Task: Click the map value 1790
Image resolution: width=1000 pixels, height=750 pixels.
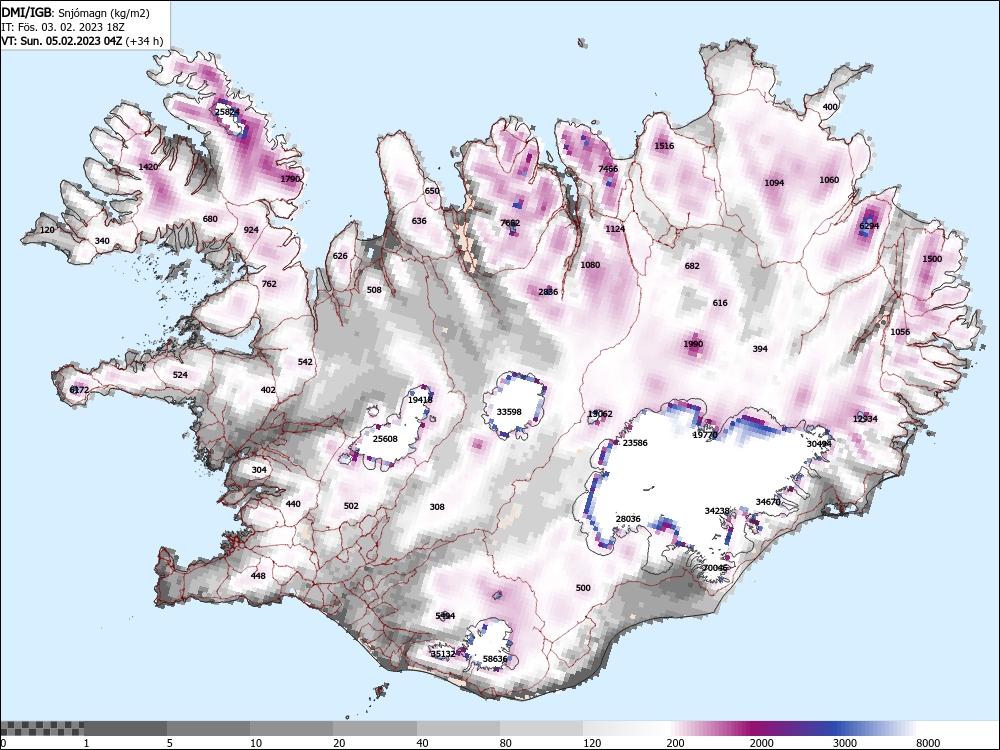Action: pyautogui.click(x=290, y=179)
